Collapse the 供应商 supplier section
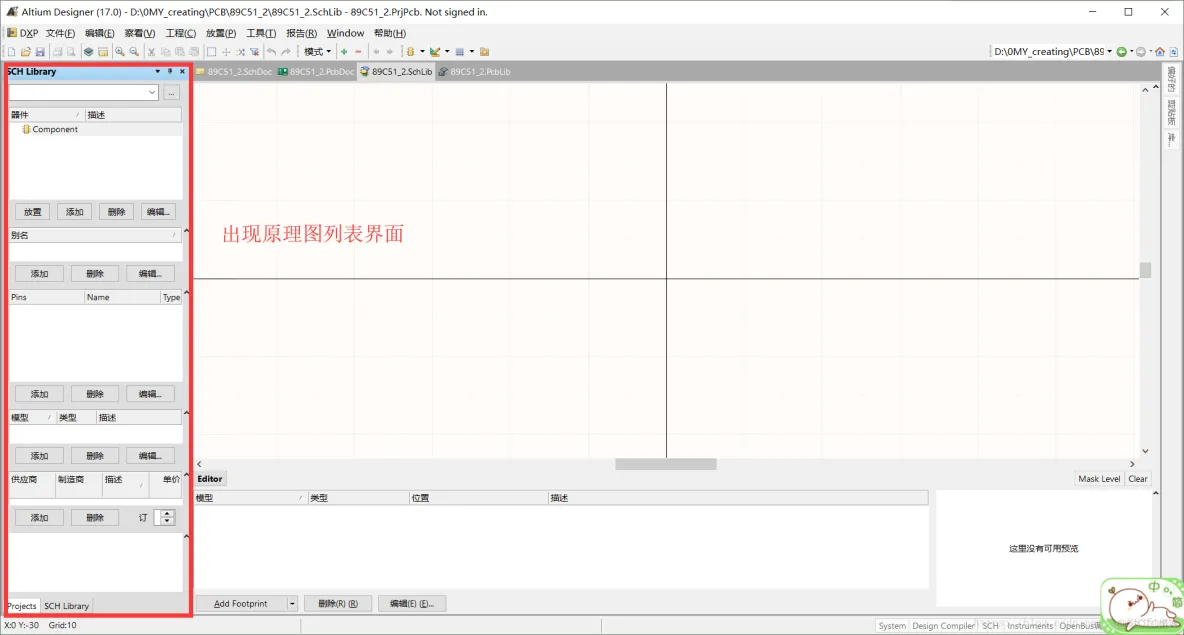The height and width of the screenshot is (635, 1184). pos(187,475)
